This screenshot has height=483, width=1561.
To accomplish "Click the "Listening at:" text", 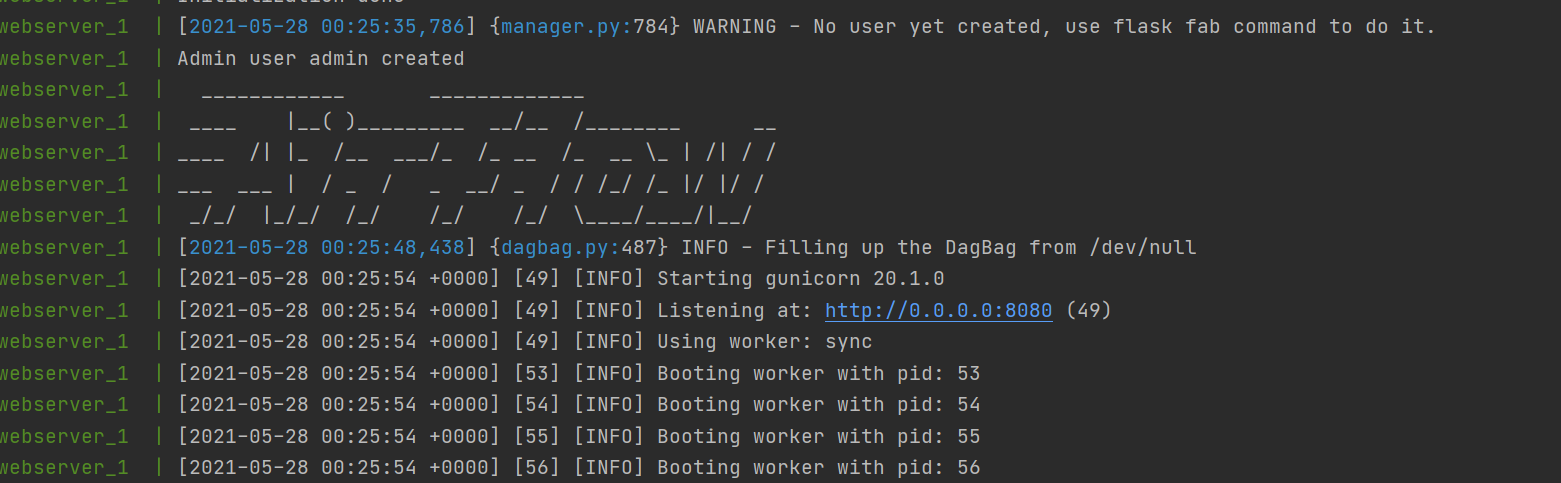I will 735,310.
